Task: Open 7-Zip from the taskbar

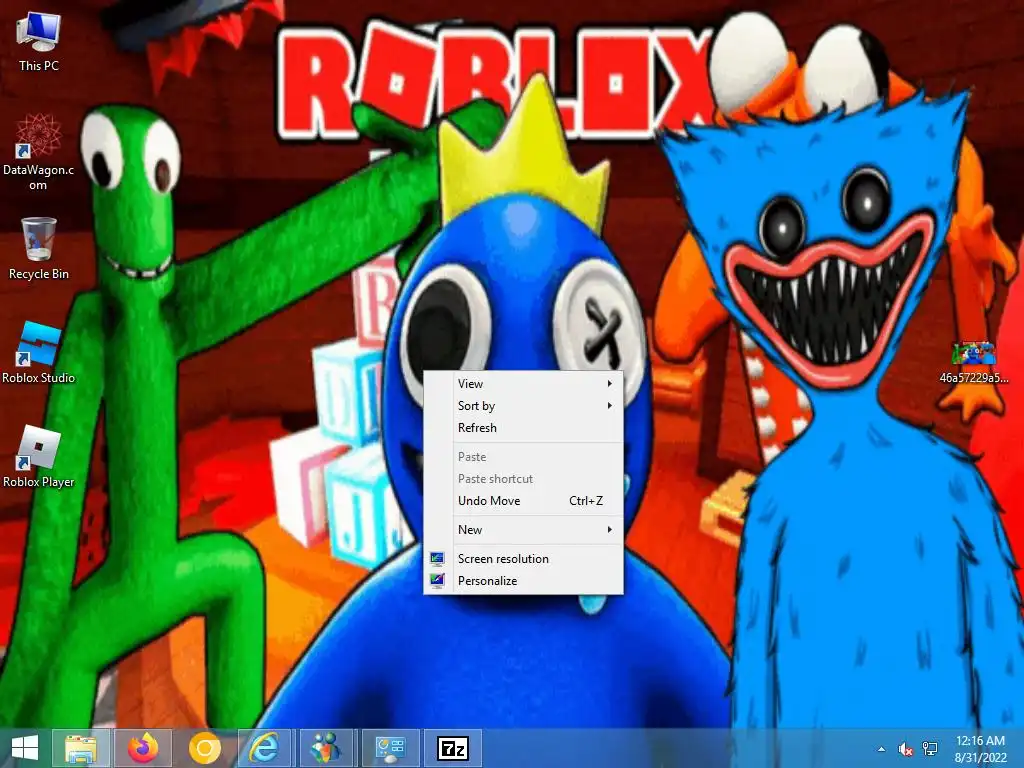Action: [x=453, y=748]
